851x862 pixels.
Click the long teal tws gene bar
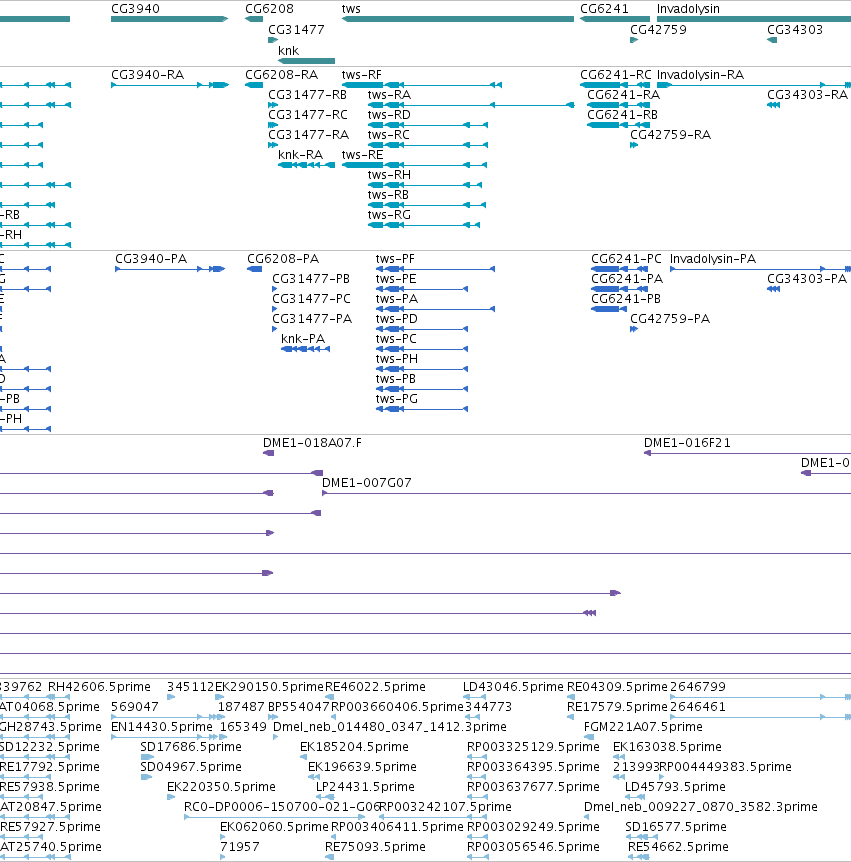point(457,19)
